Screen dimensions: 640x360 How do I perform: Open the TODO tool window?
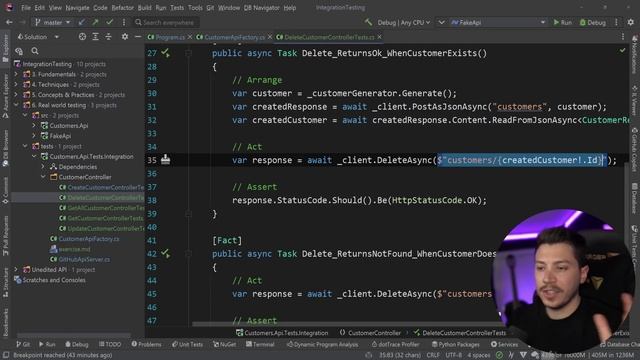pos(110,344)
